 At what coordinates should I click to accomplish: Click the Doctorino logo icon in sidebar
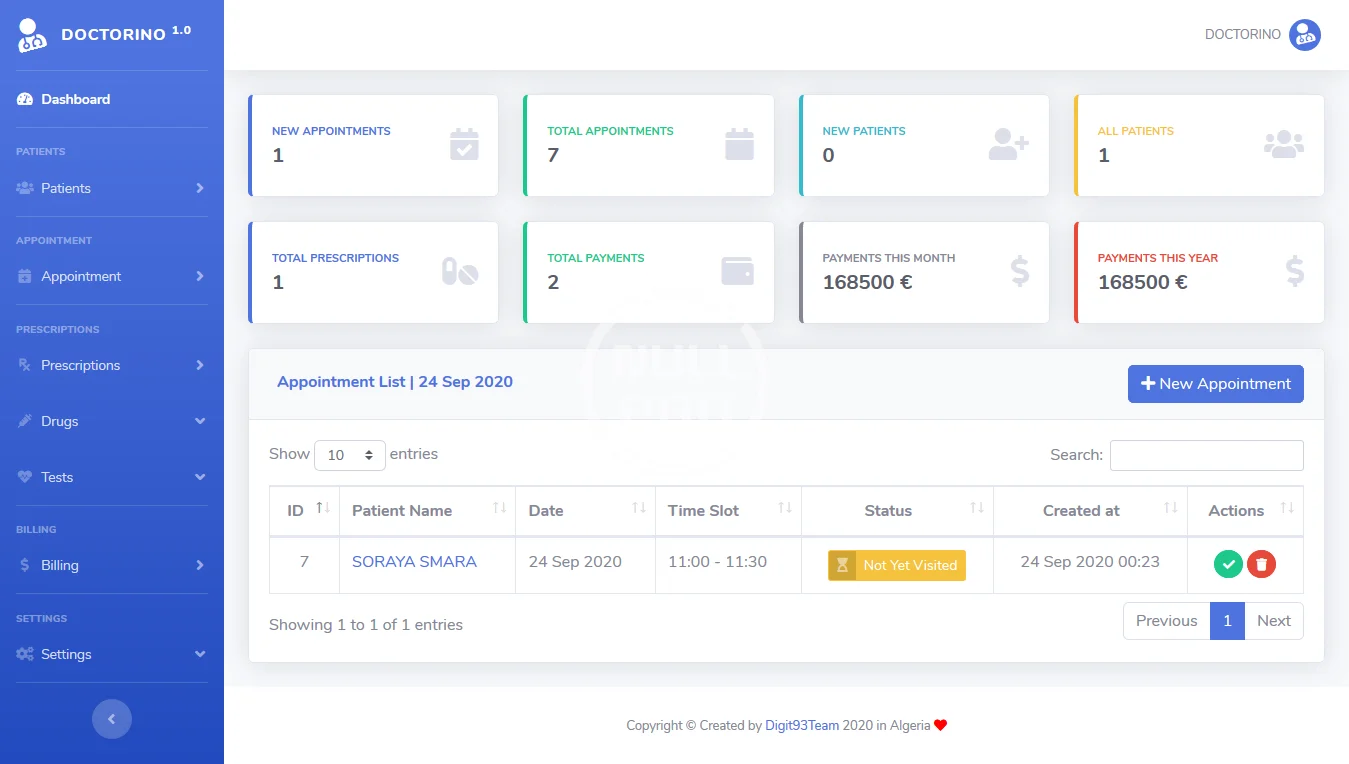tap(32, 36)
